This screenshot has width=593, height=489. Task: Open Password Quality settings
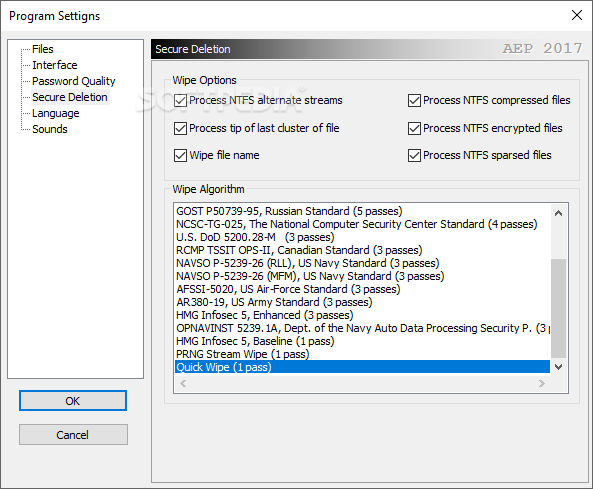tap(73, 81)
